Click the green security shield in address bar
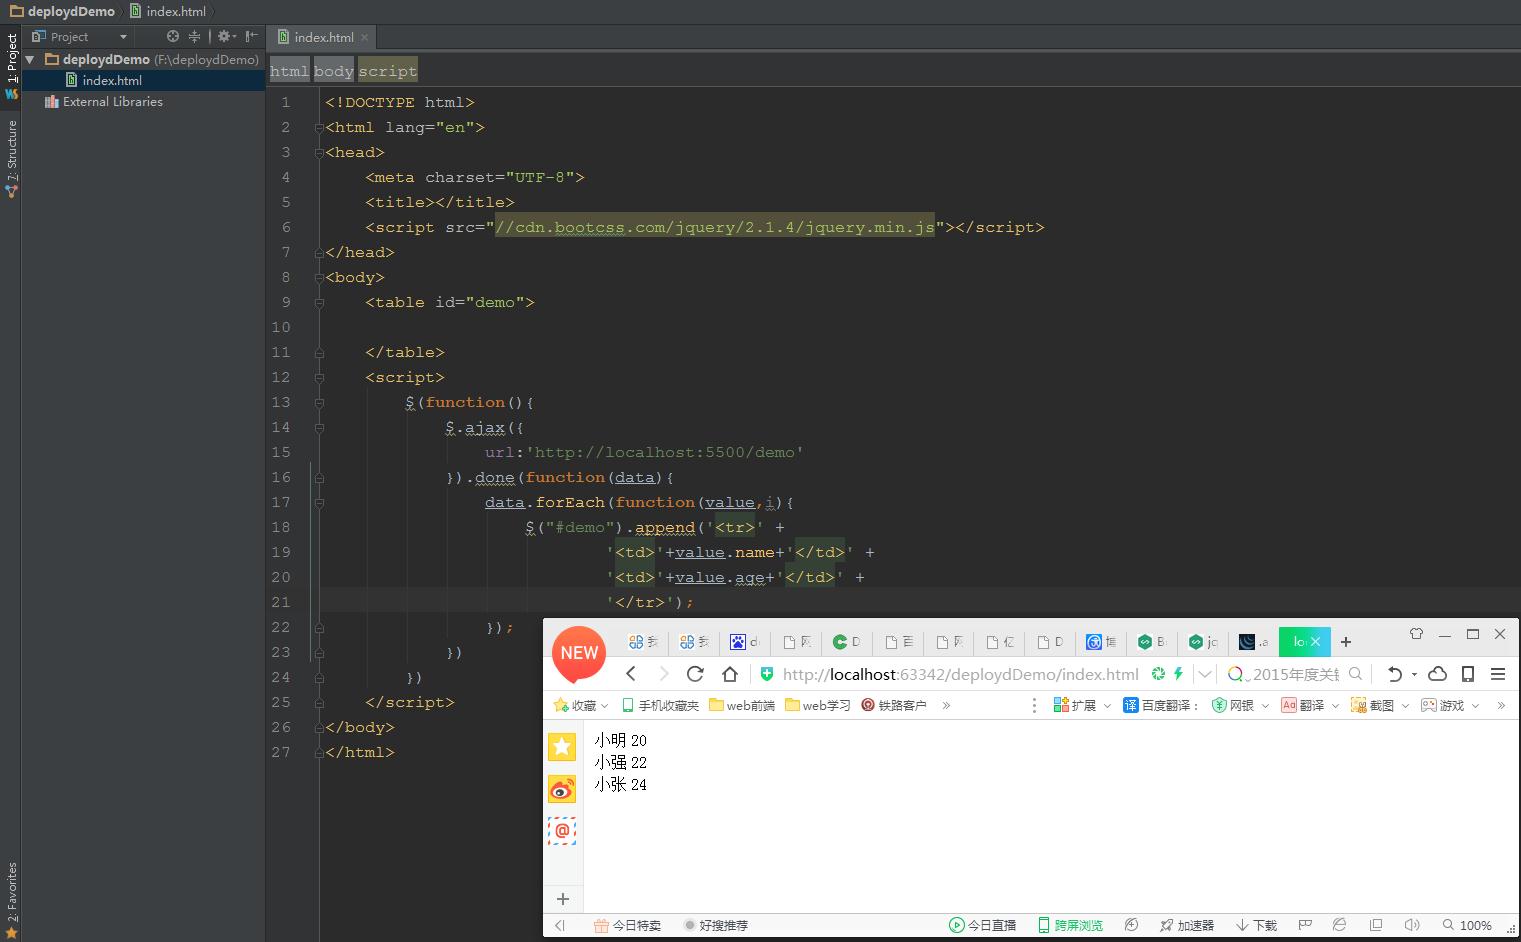The image size is (1521, 942). (767, 673)
